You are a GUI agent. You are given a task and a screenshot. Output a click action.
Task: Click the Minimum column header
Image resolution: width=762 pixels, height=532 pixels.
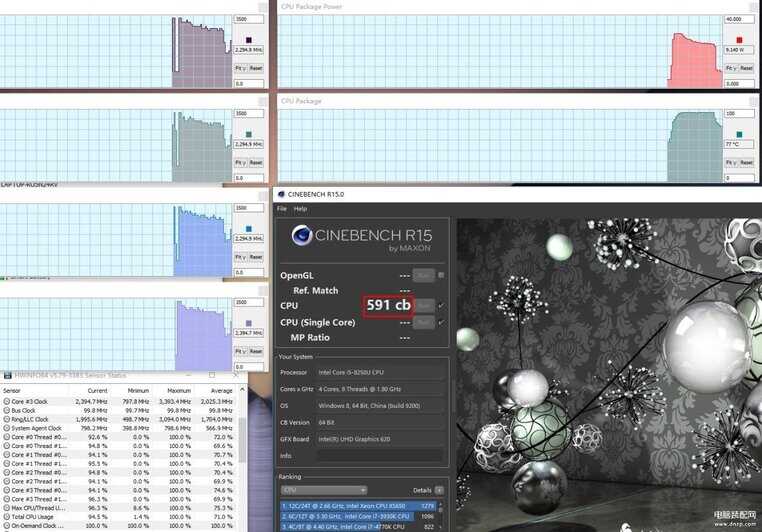(x=138, y=391)
